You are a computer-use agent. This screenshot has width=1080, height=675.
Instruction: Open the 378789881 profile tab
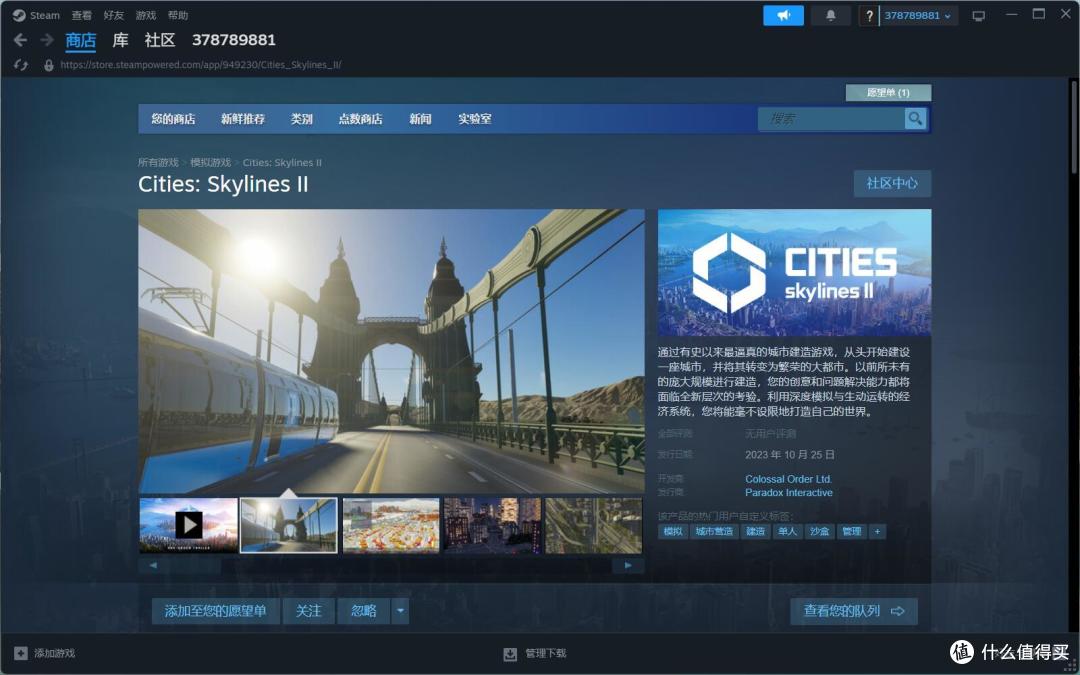(233, 40)
